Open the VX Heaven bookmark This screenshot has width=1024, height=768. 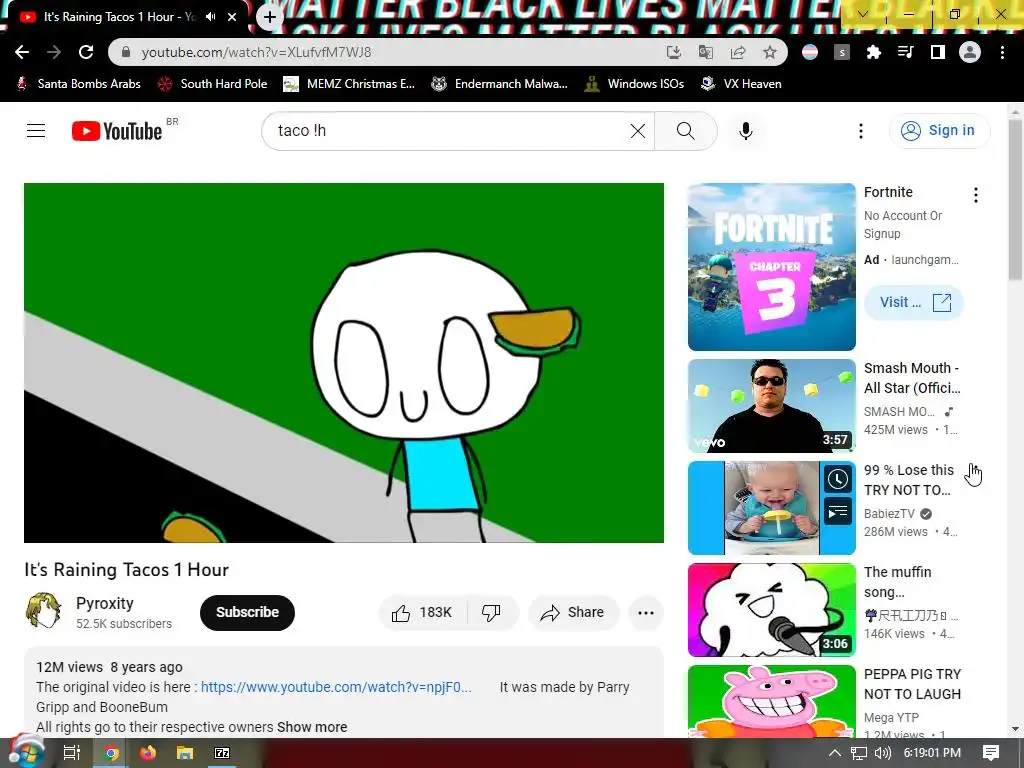point(741,84)
